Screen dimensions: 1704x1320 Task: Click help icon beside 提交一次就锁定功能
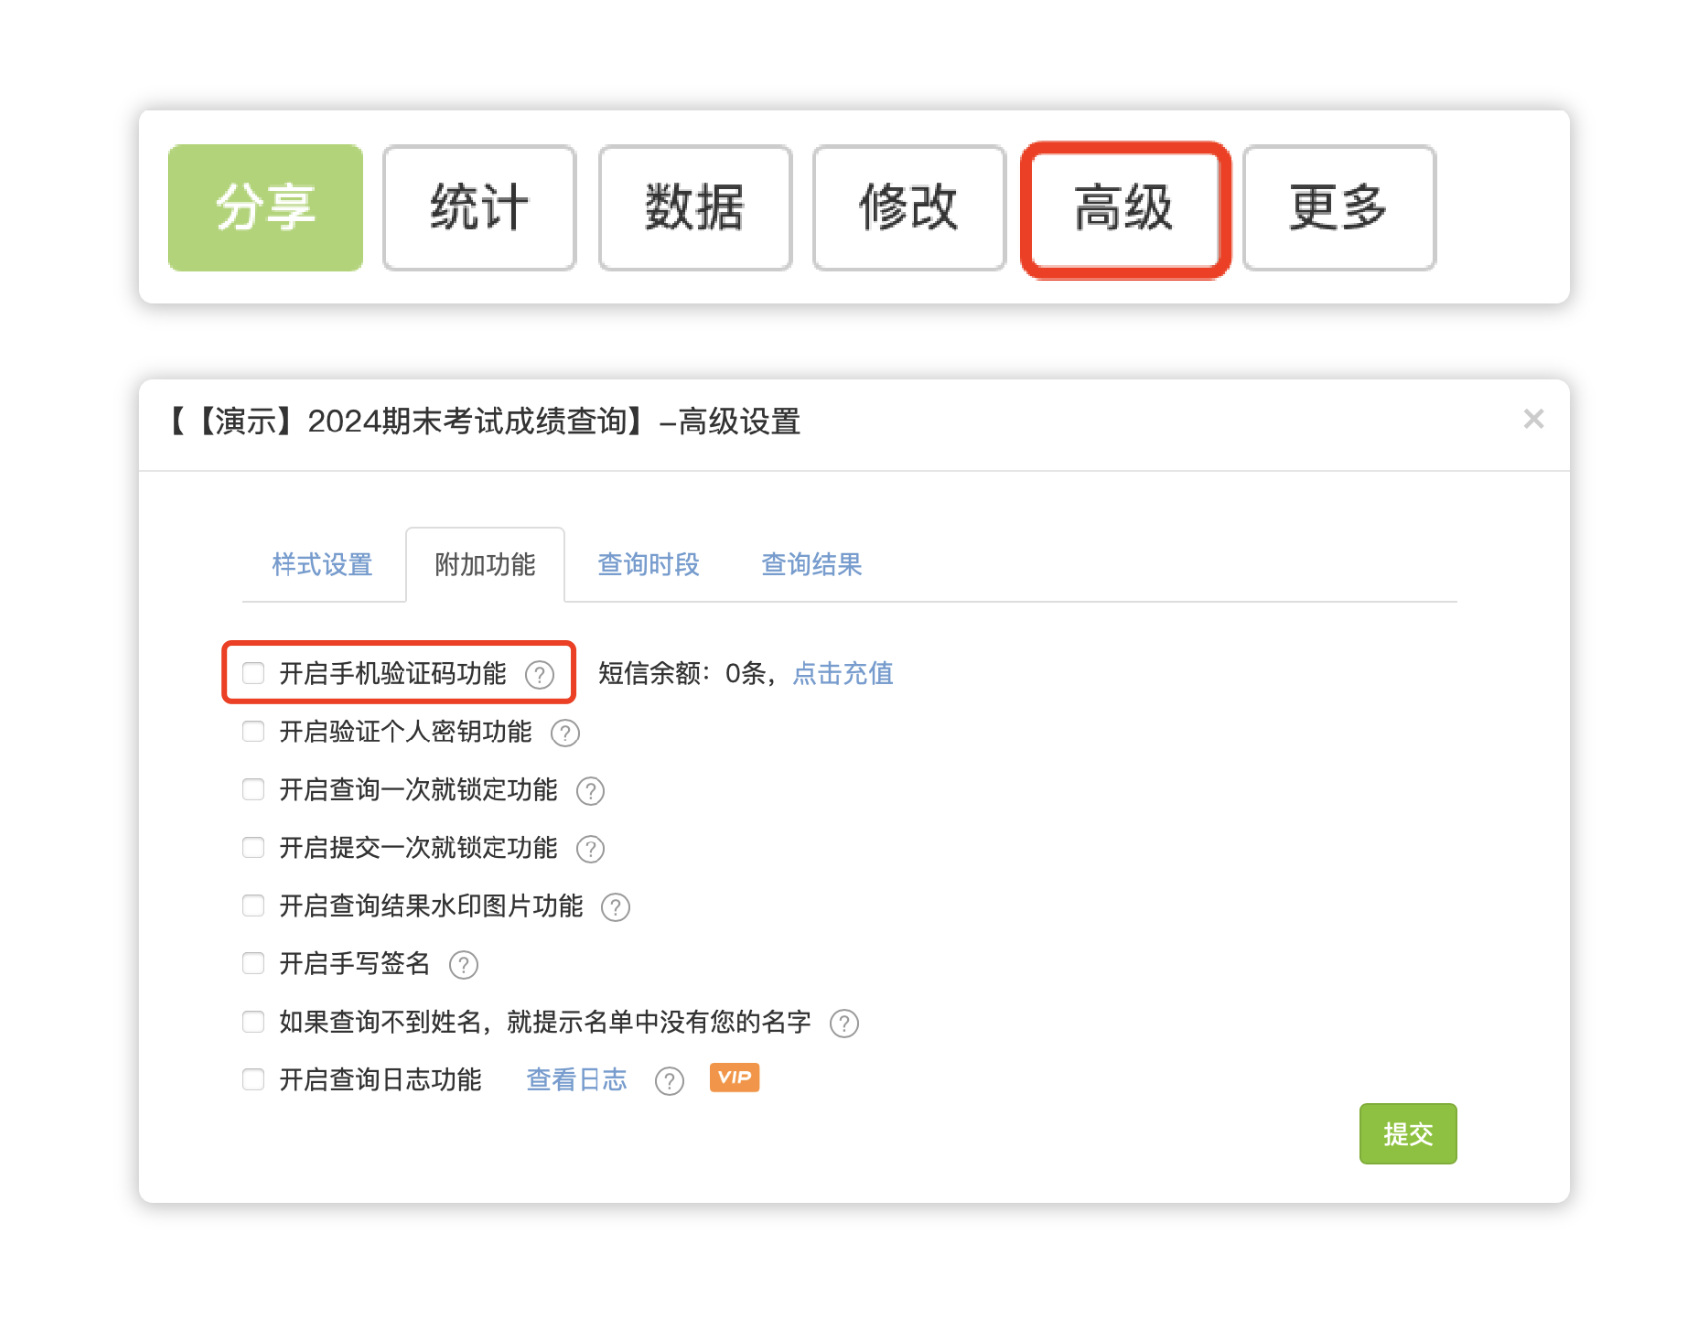[591, 849]
